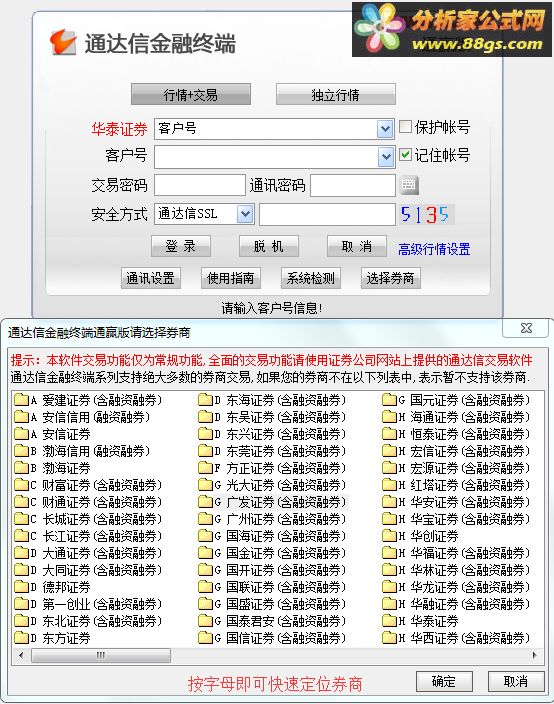Screen dimensions: 554x704
Task: Click the 脱机 offline button
Action: click(268, 246)
